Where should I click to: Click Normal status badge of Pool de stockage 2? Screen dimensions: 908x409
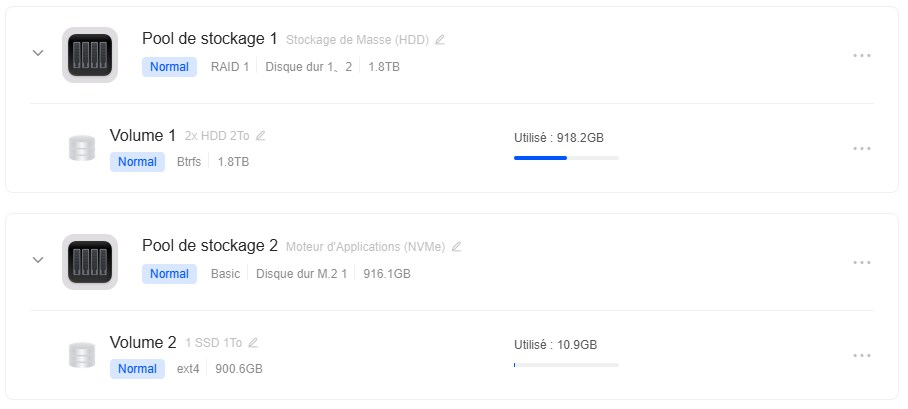pos(169,274)
